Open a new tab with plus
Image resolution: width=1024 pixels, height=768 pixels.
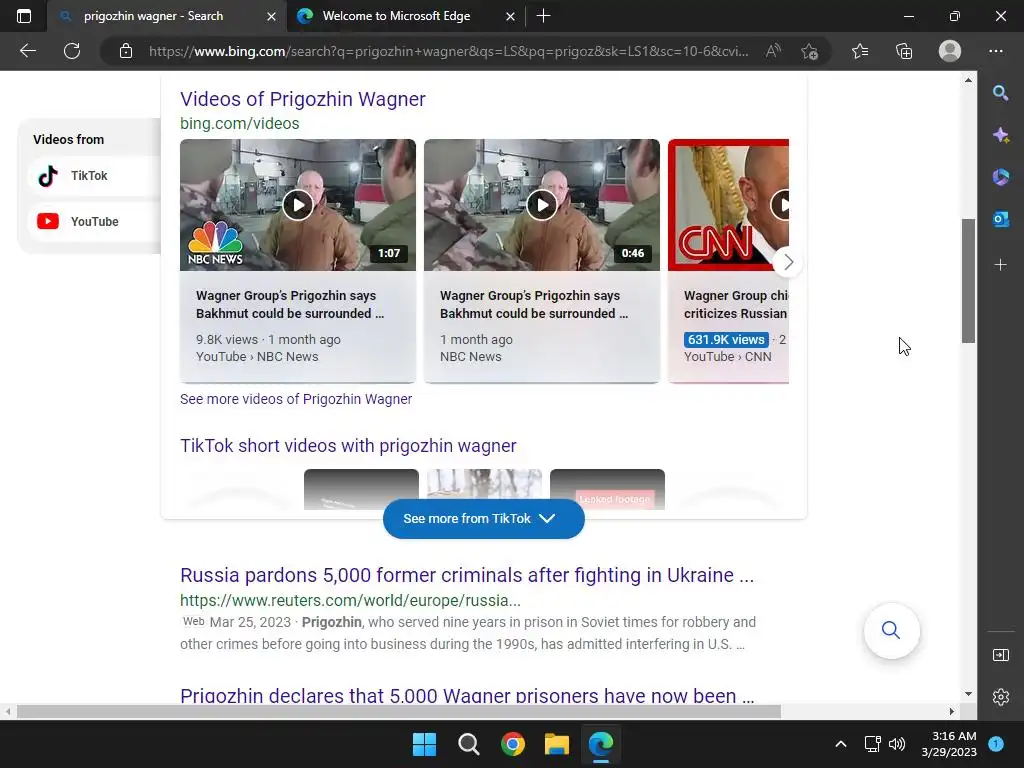pos(543,16)
